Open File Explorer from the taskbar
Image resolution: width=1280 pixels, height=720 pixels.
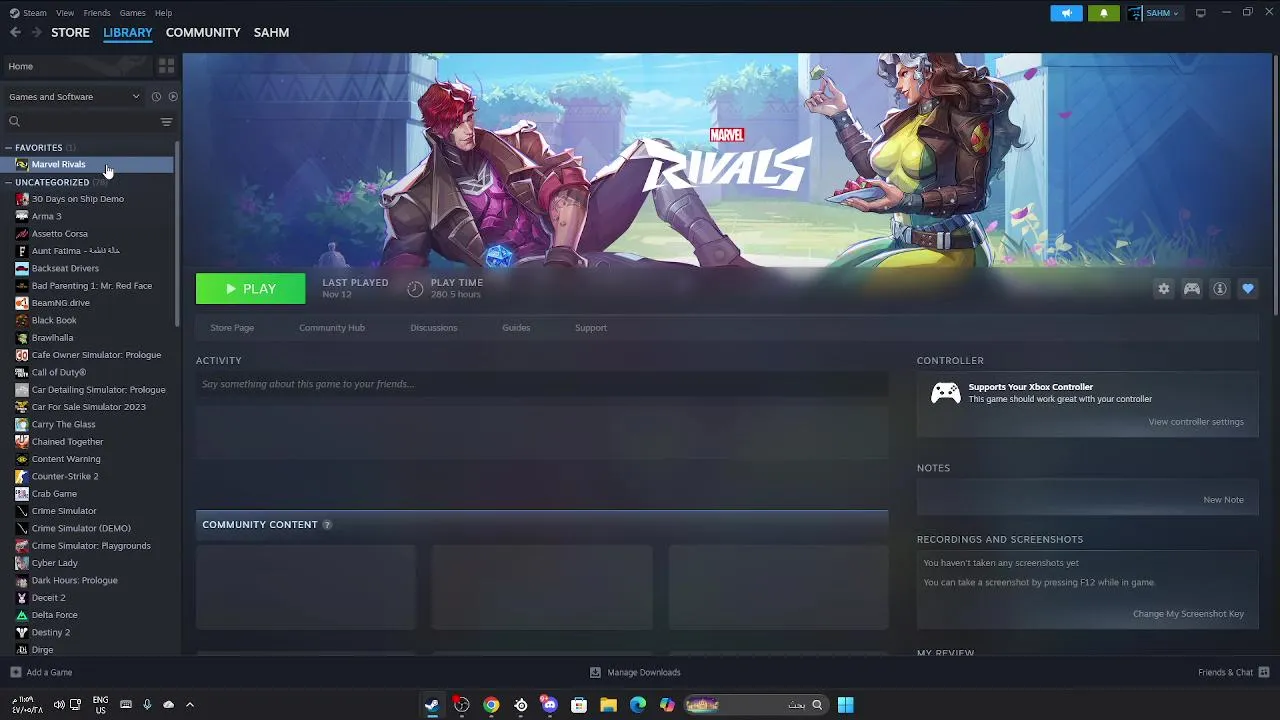(608, 705)
